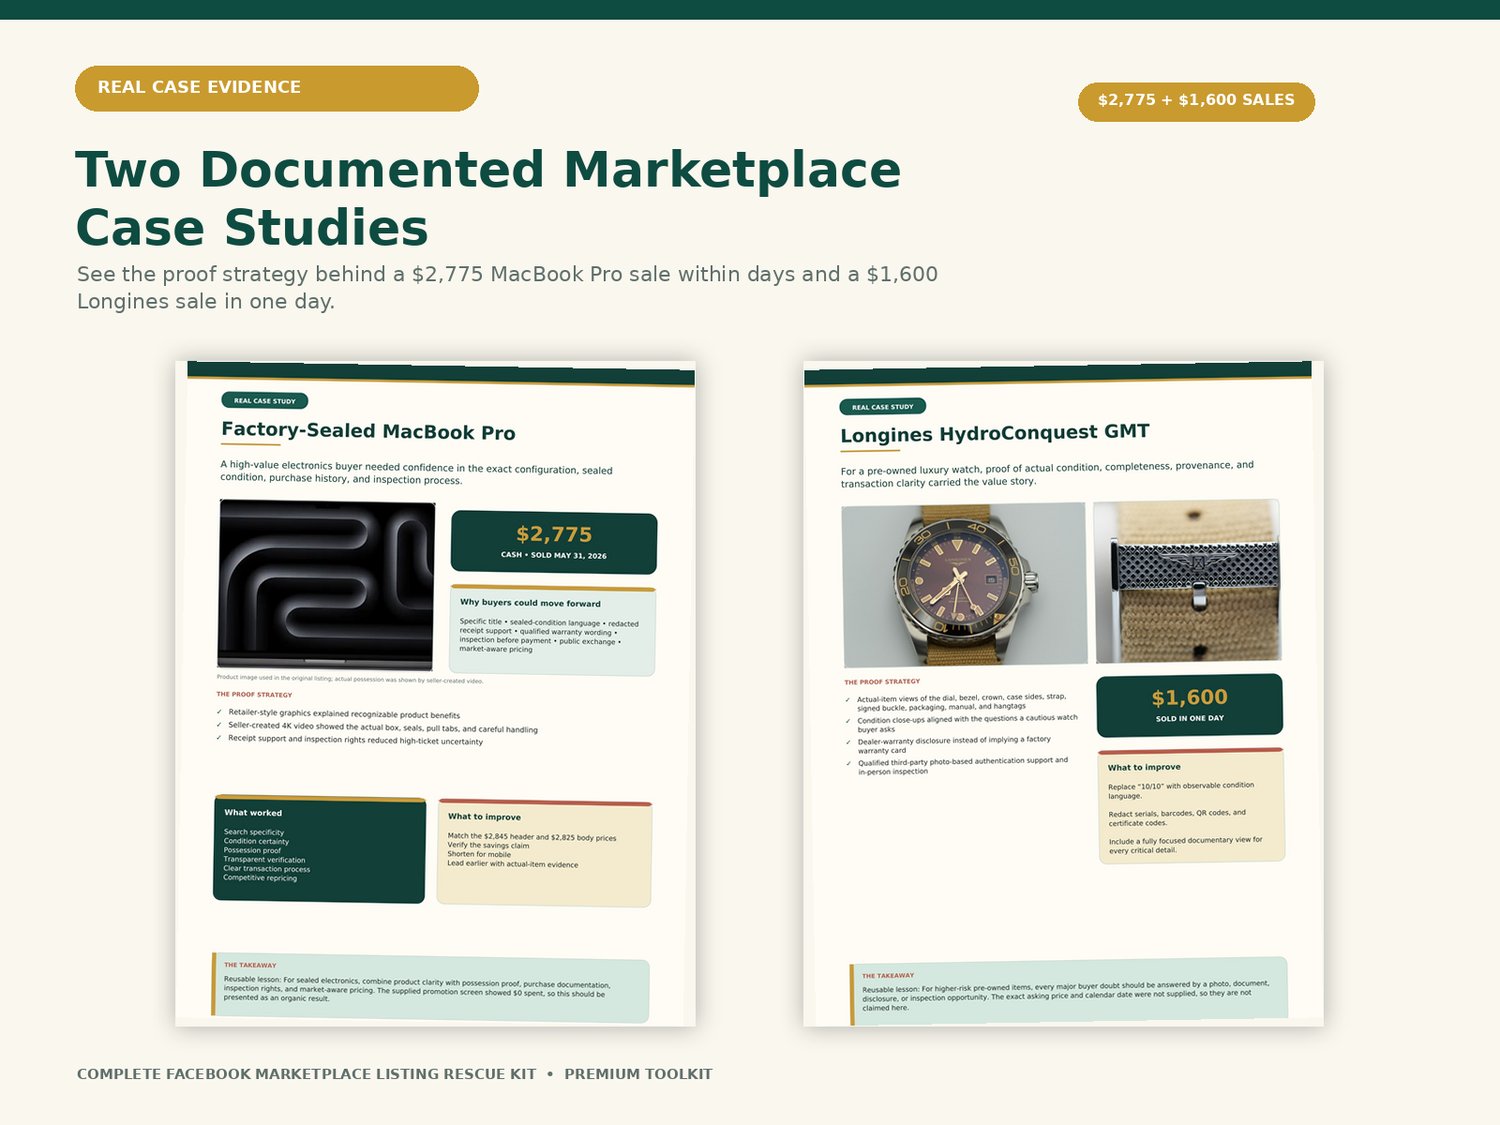Click "What to improve" card on the MacBook page

(x=545, y=853)
